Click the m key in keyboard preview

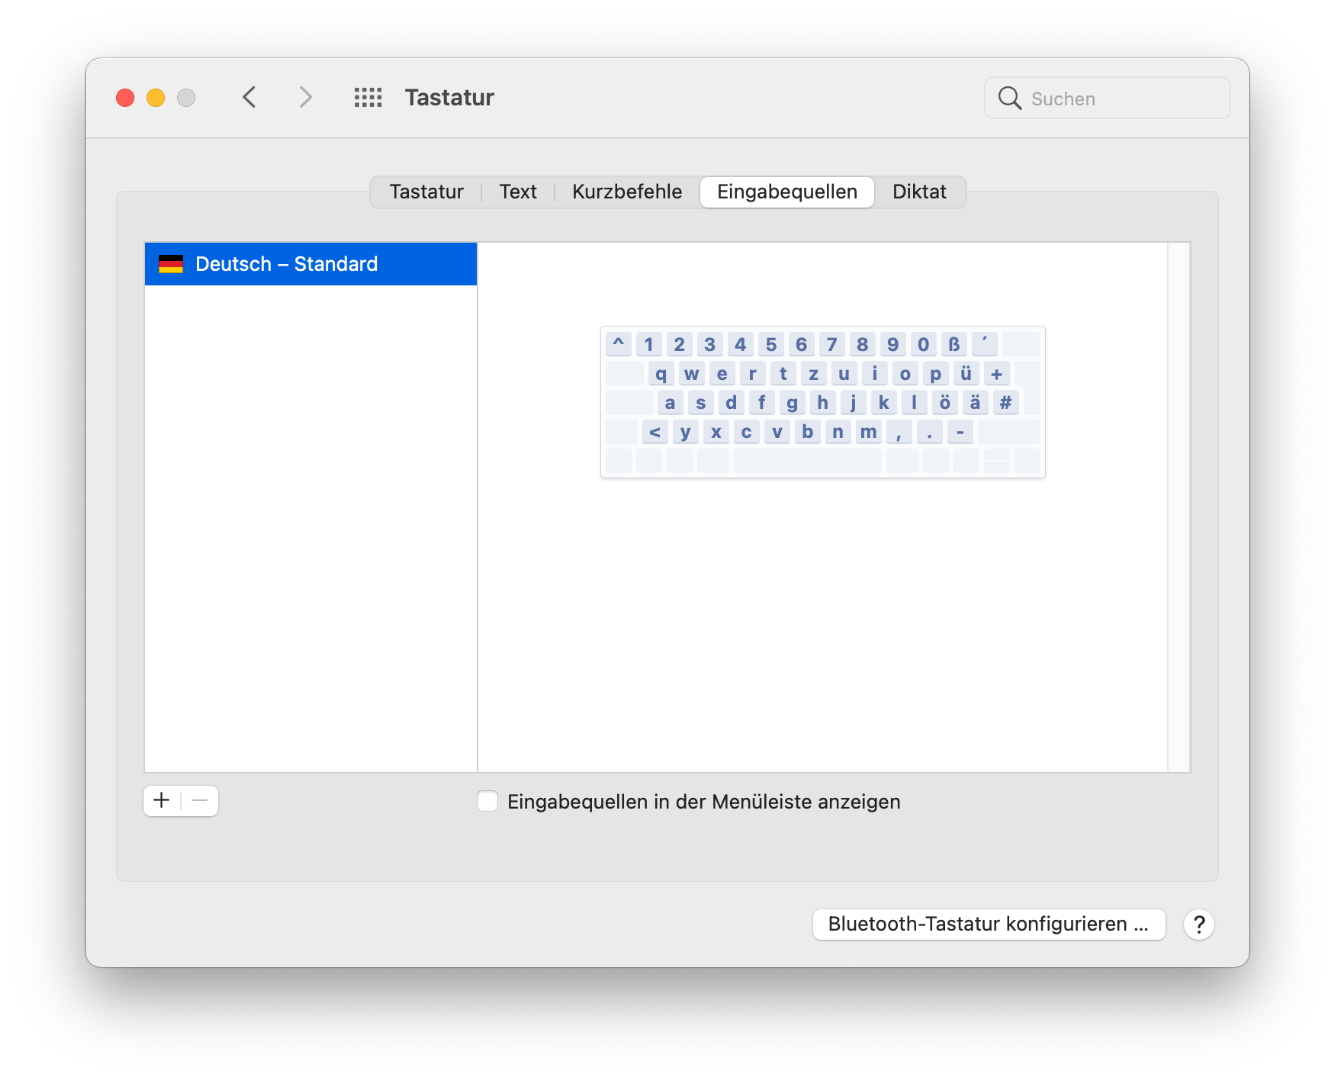pos(869,432)
